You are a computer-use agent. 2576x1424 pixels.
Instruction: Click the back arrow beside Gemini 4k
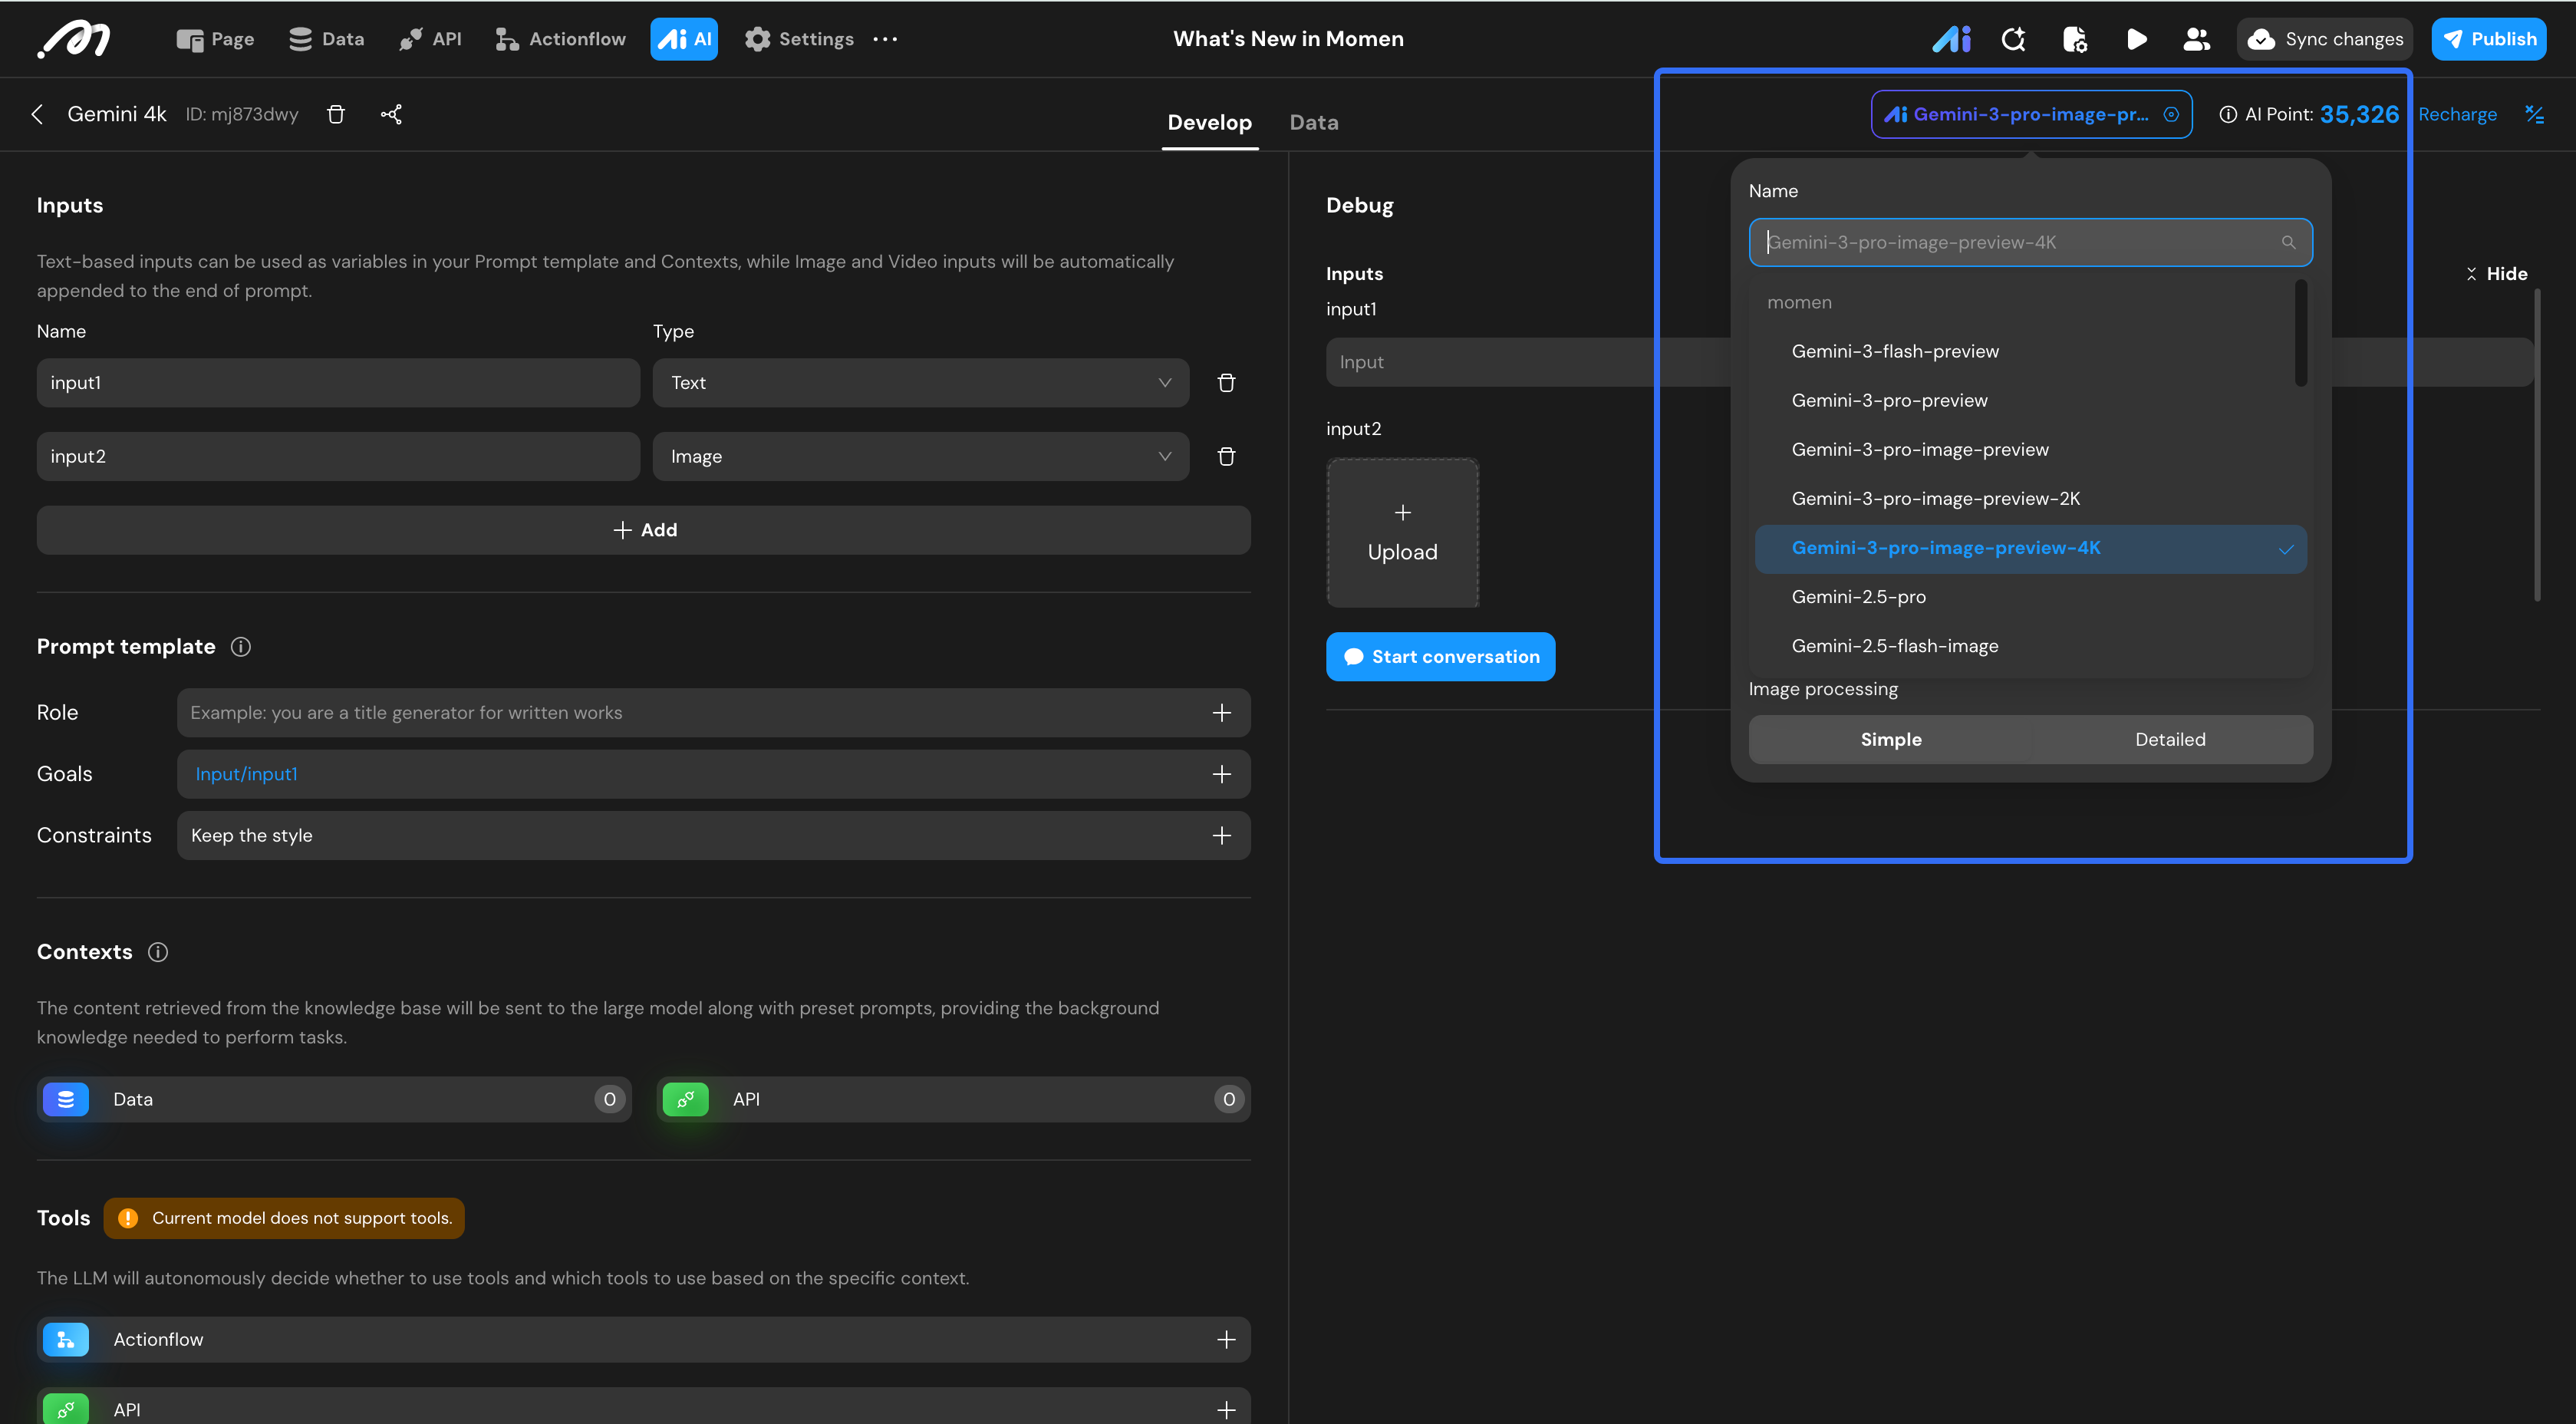point(37,114)
